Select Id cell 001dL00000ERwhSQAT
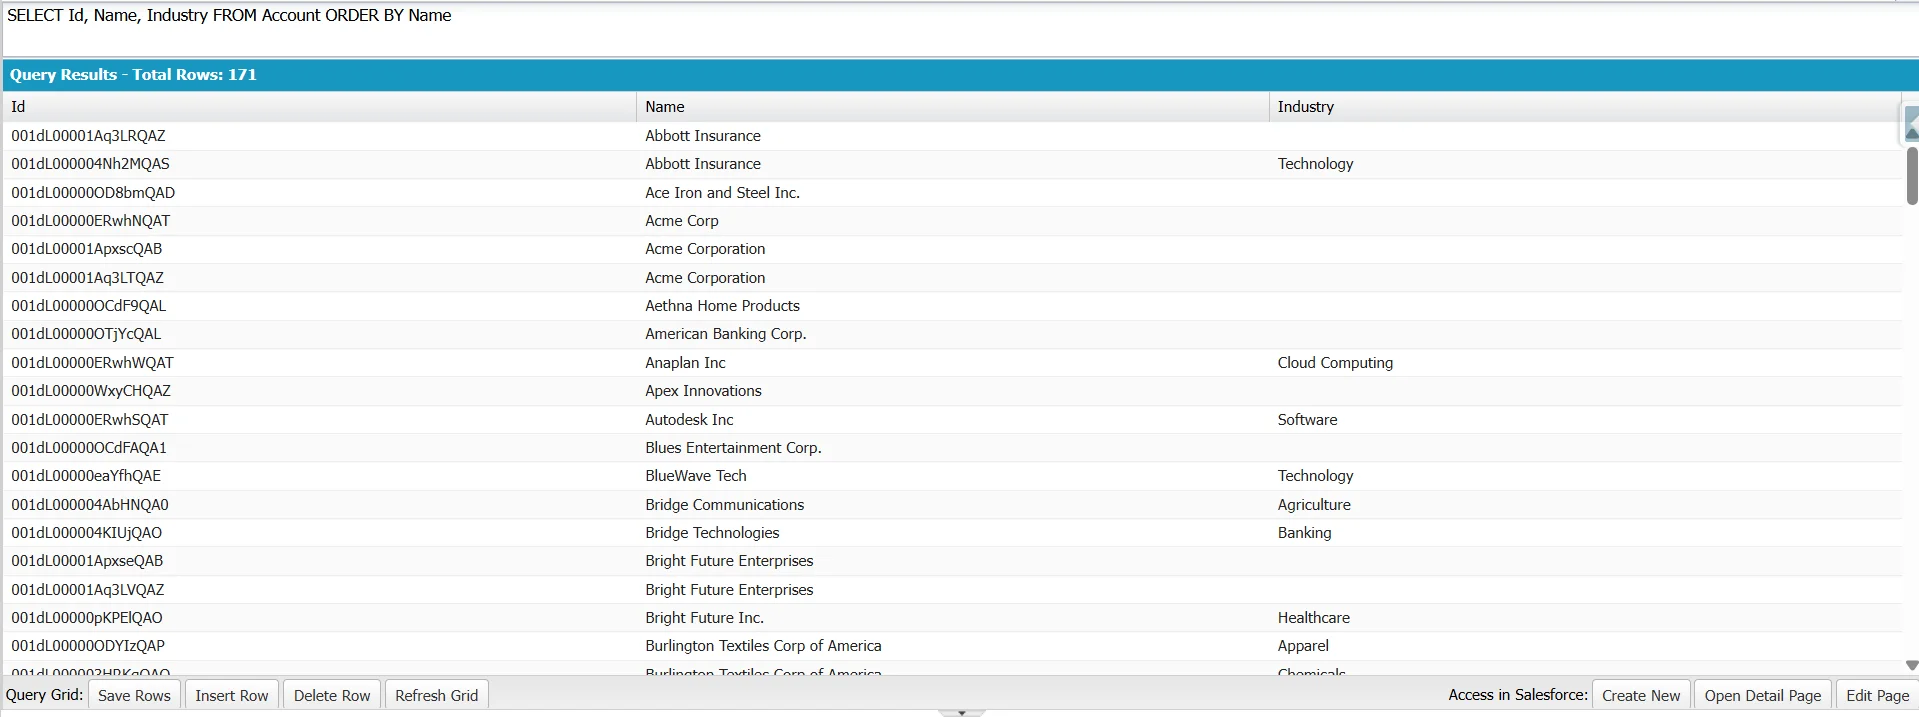The height and width of the screenshot is (717, 1919). (x=319, y=420)
